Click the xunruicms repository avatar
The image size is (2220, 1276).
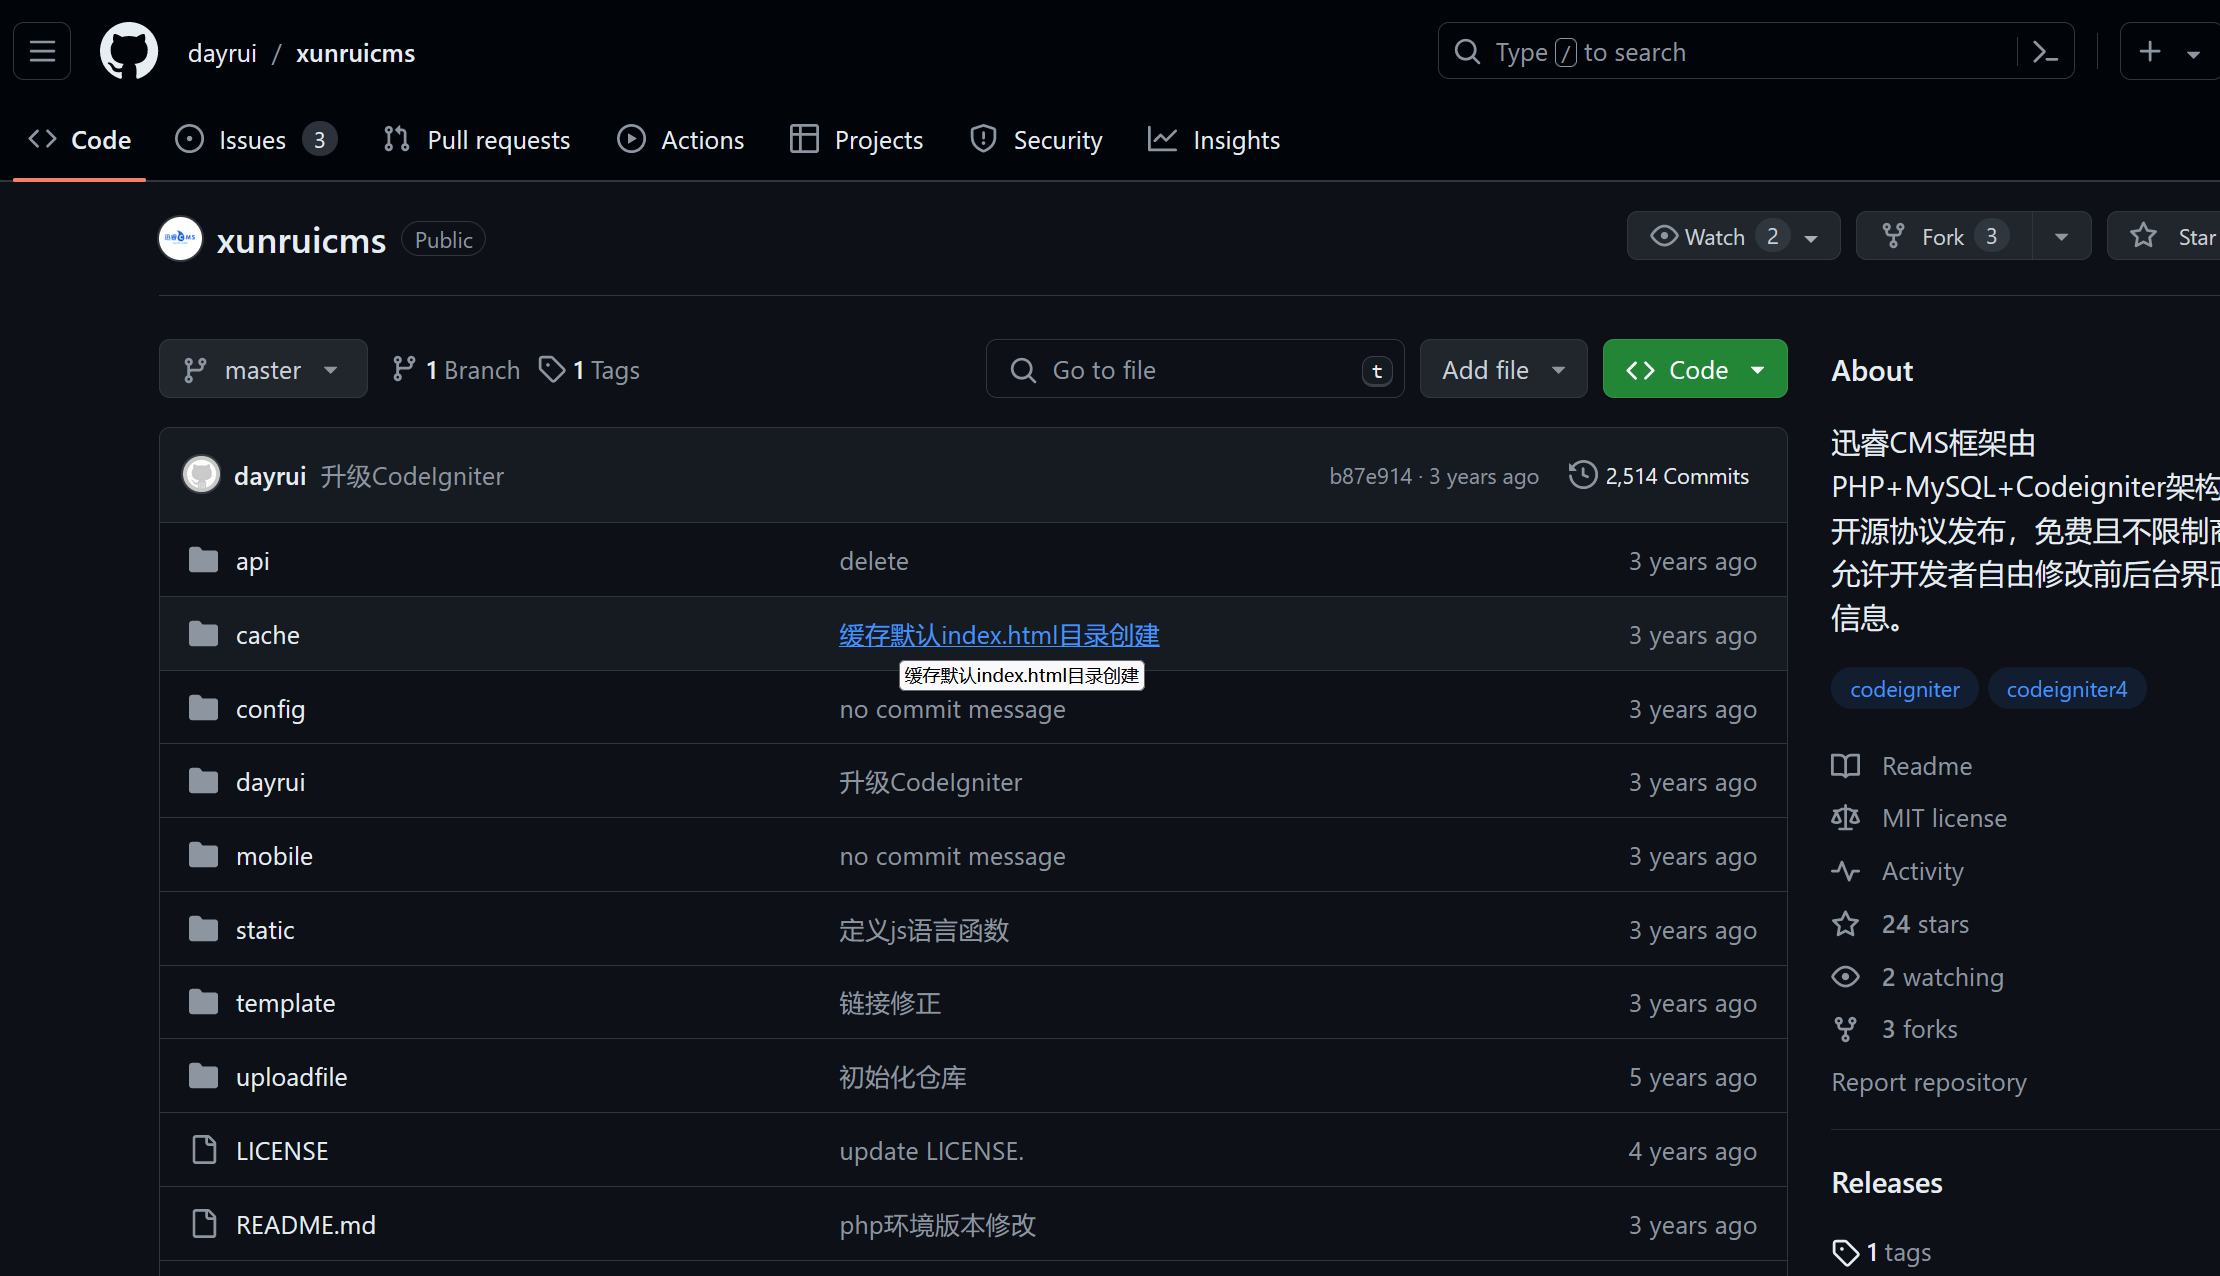[x=181, y=239]
